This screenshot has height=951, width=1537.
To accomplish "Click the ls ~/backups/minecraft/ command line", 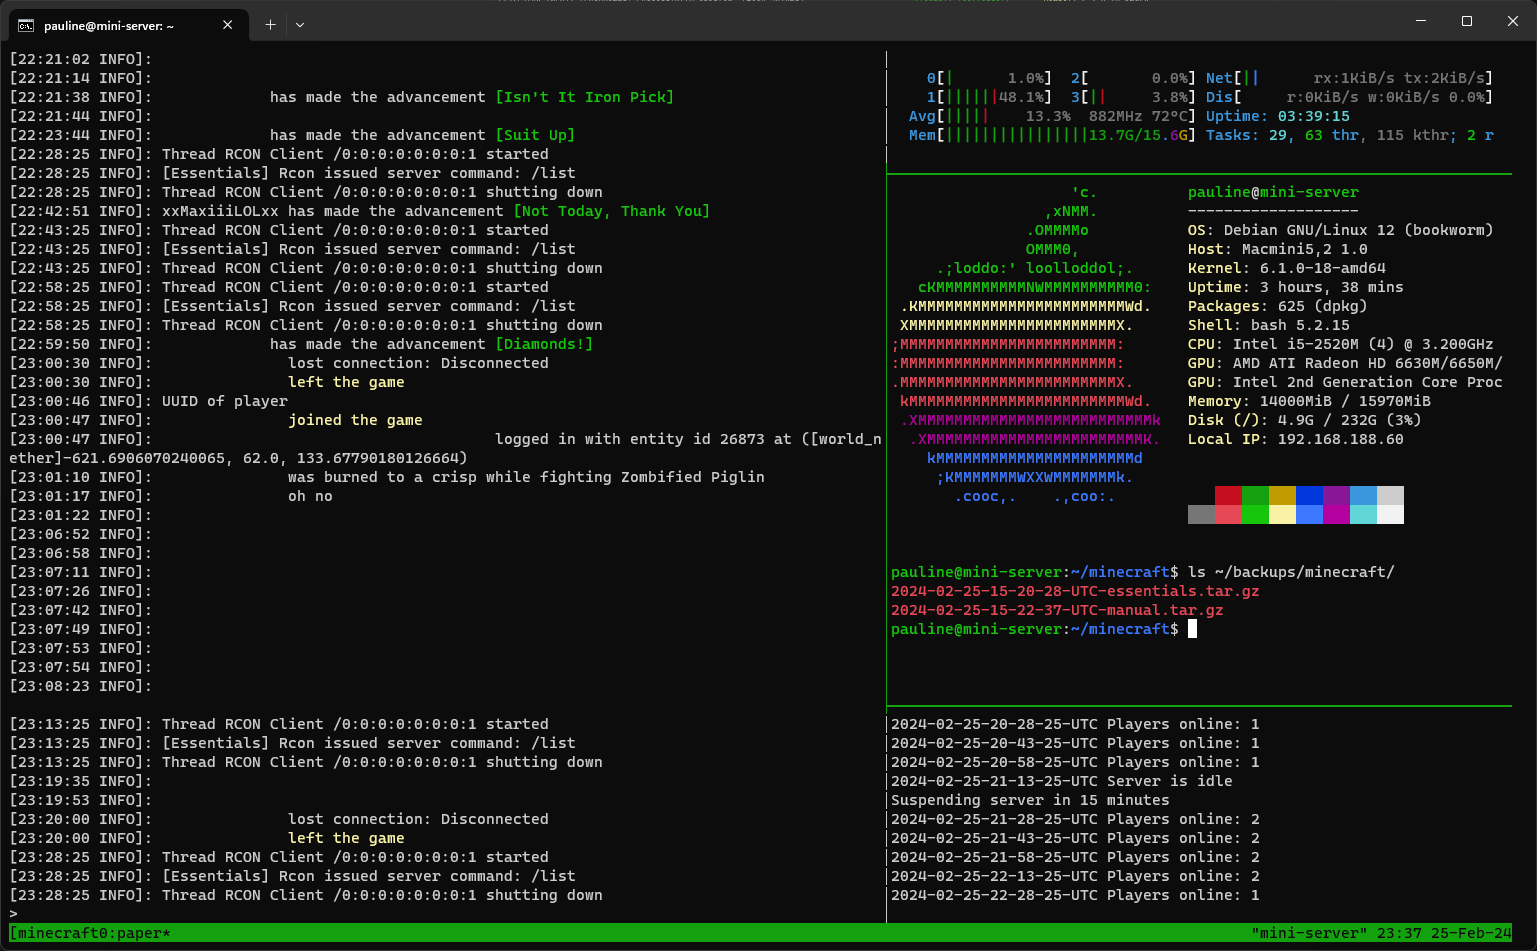I will coord(1291,572).
